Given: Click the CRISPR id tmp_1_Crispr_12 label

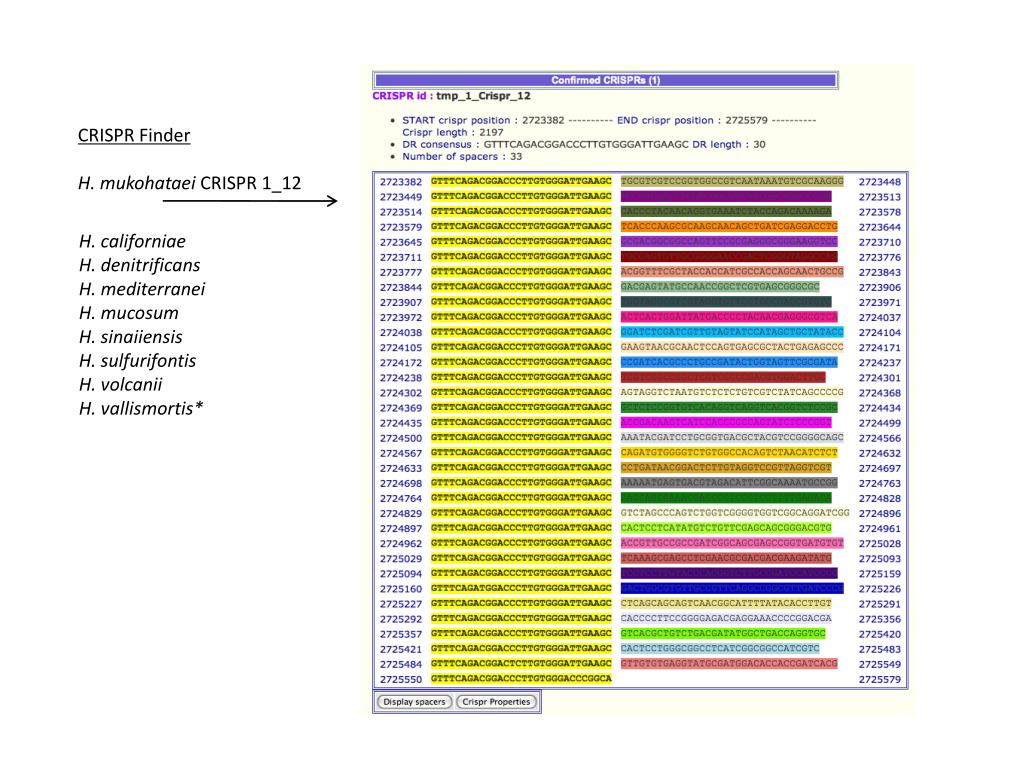Looking at the screenshot, I should (x=451, y=96).
